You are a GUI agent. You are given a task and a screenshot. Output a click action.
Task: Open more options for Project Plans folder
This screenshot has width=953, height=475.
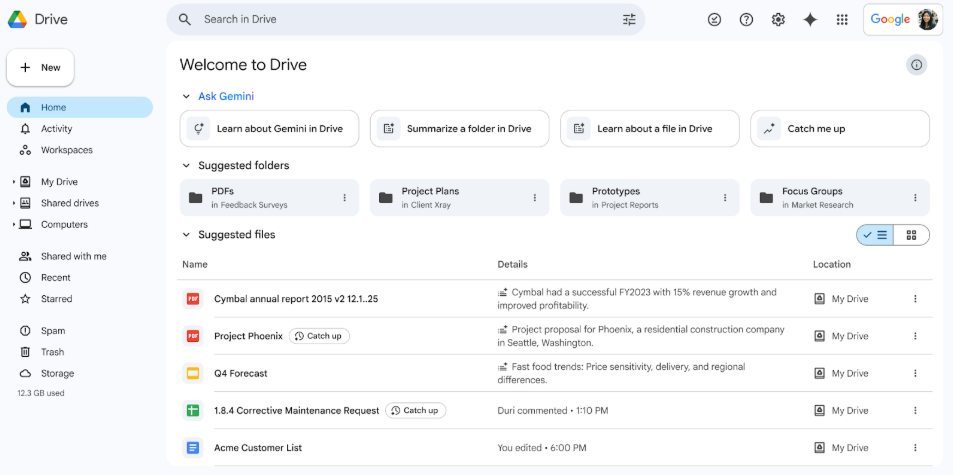point(535,197)
